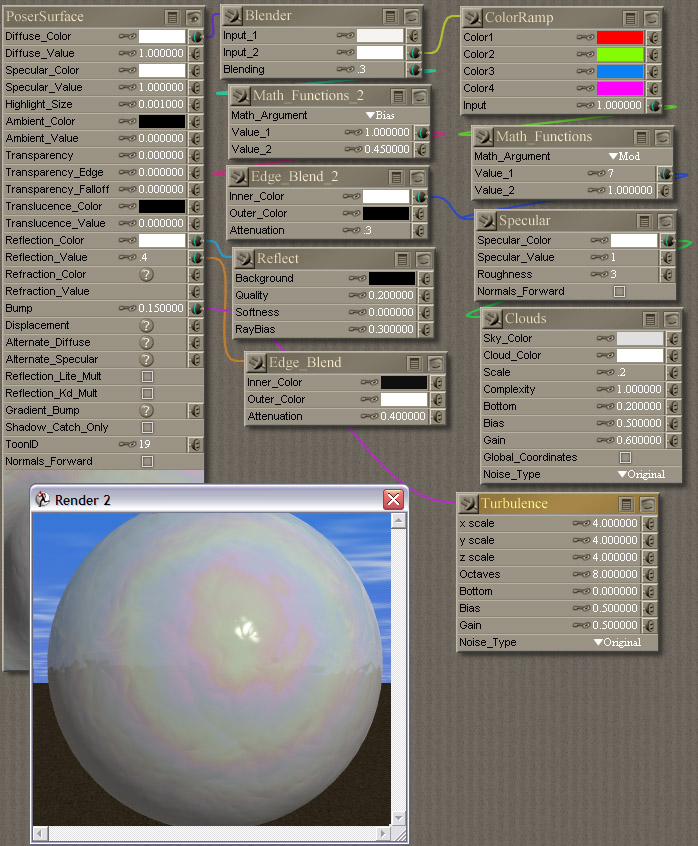Screen dimensions: 698x846
Task: Click the Math_Functions_2 node collapse icon
Action: click(240, 95)
